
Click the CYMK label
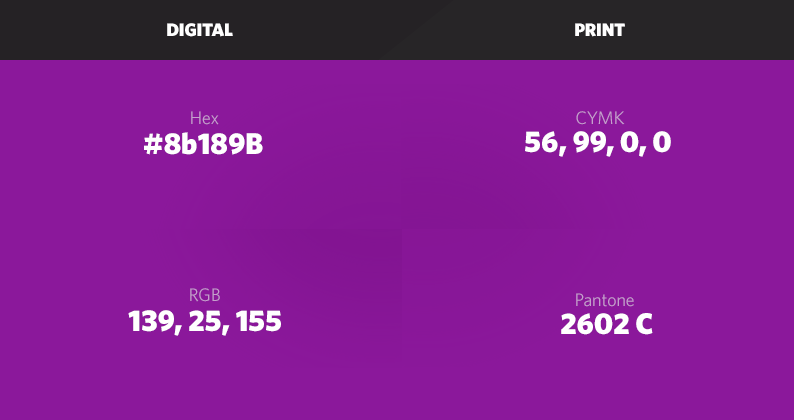tap(600, 118)
